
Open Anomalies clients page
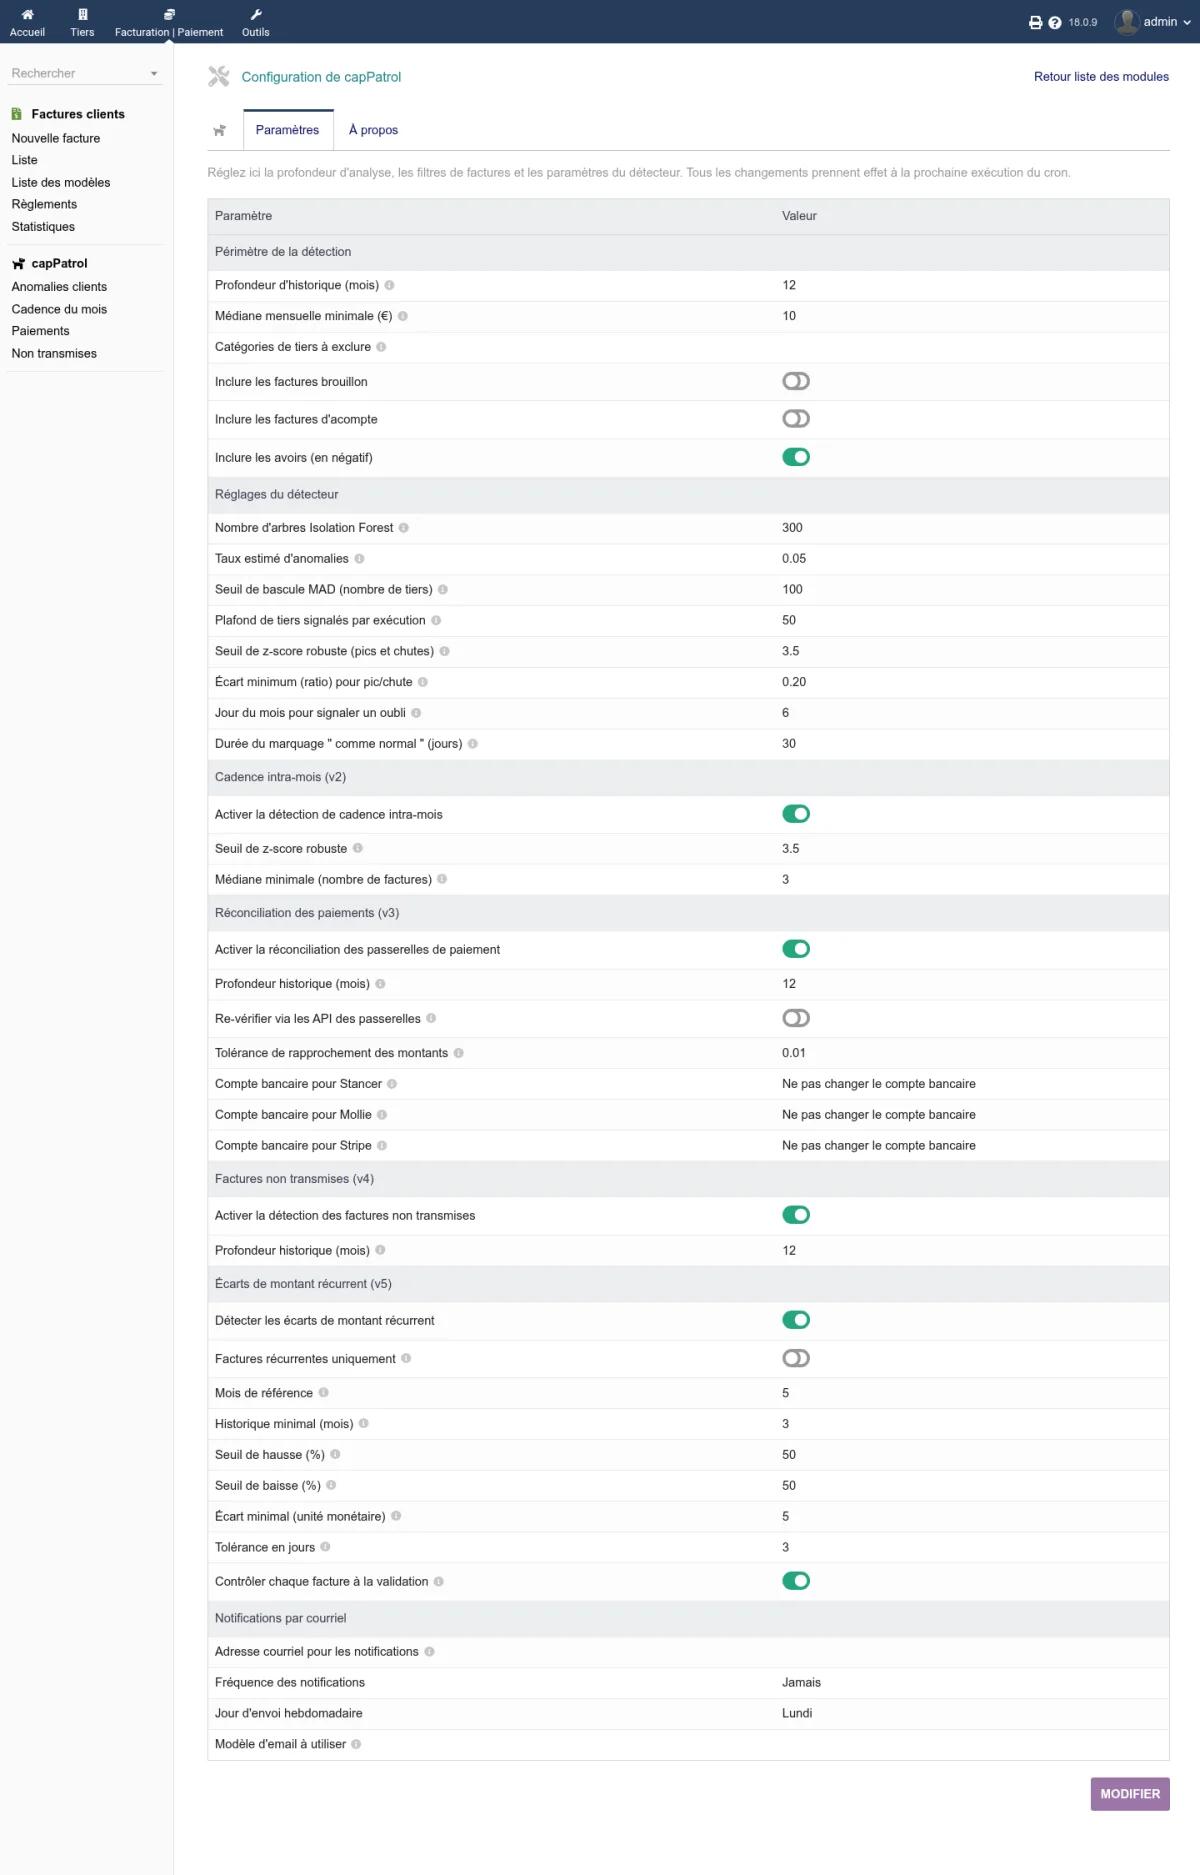point(59,287)
